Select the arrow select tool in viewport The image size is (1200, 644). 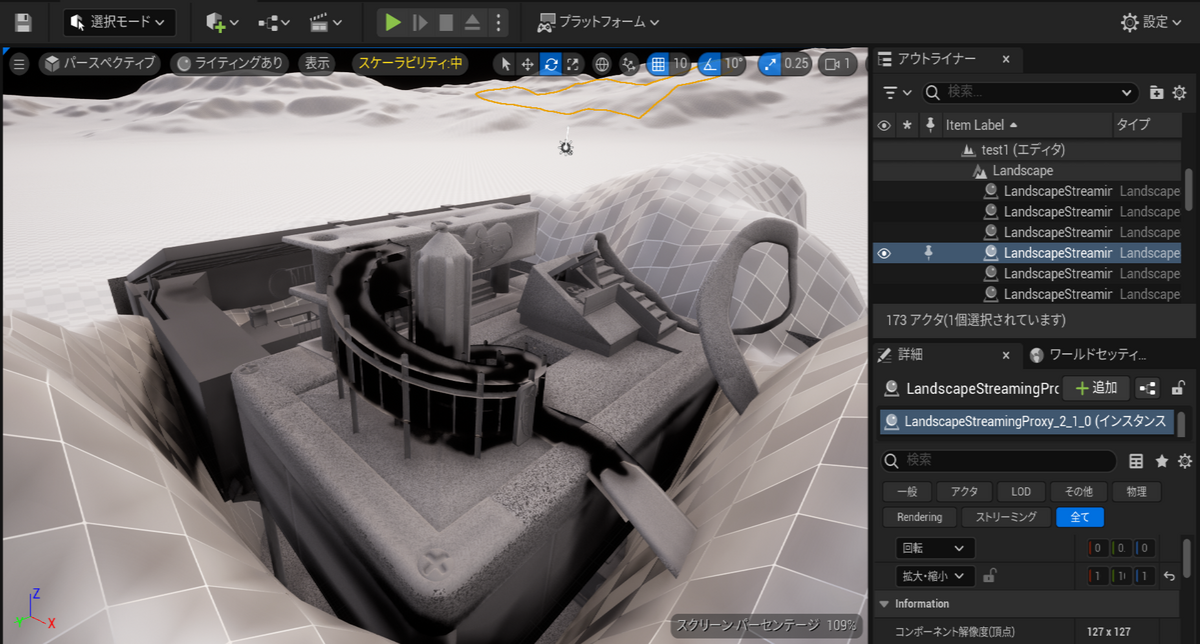click(x=506, y=64)
